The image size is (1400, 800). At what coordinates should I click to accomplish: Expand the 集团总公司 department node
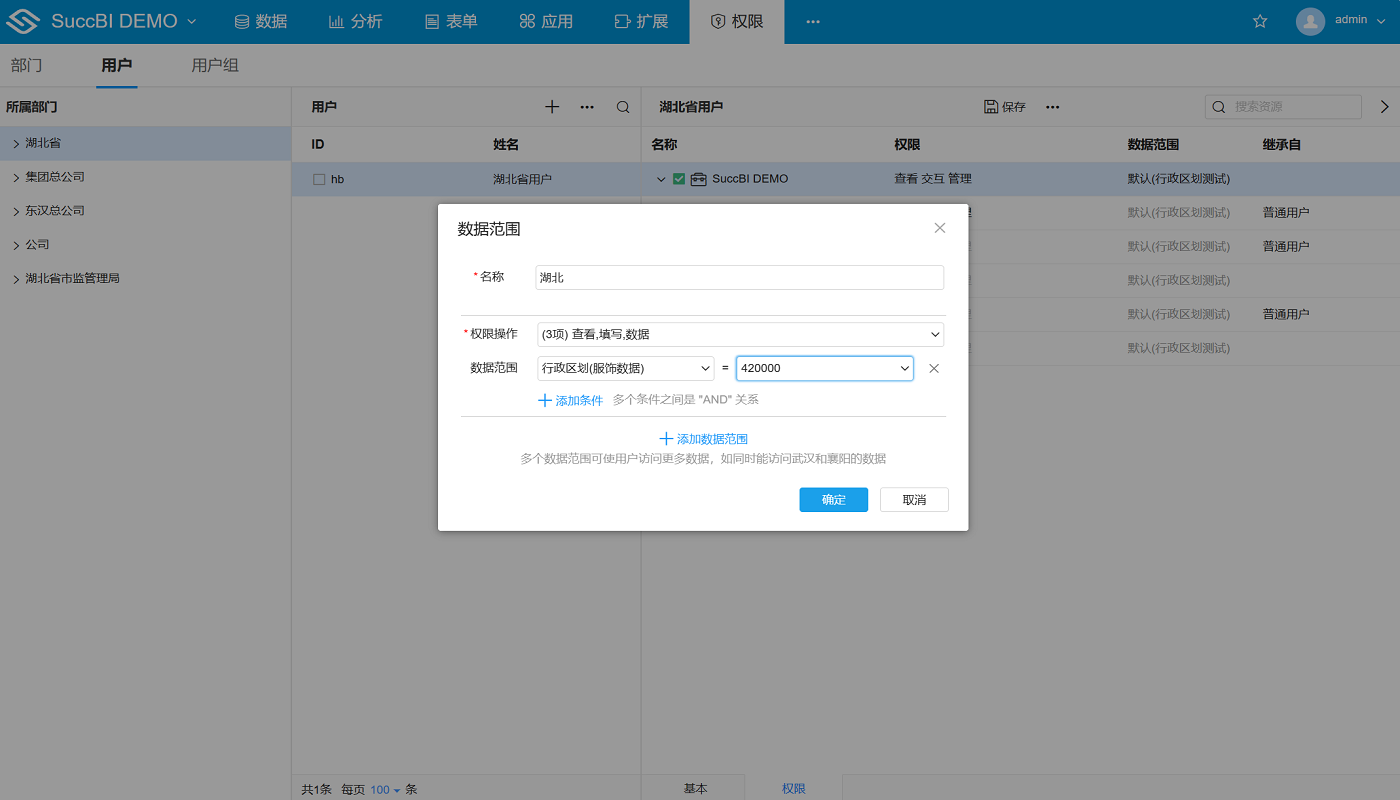tap(16, 177)
